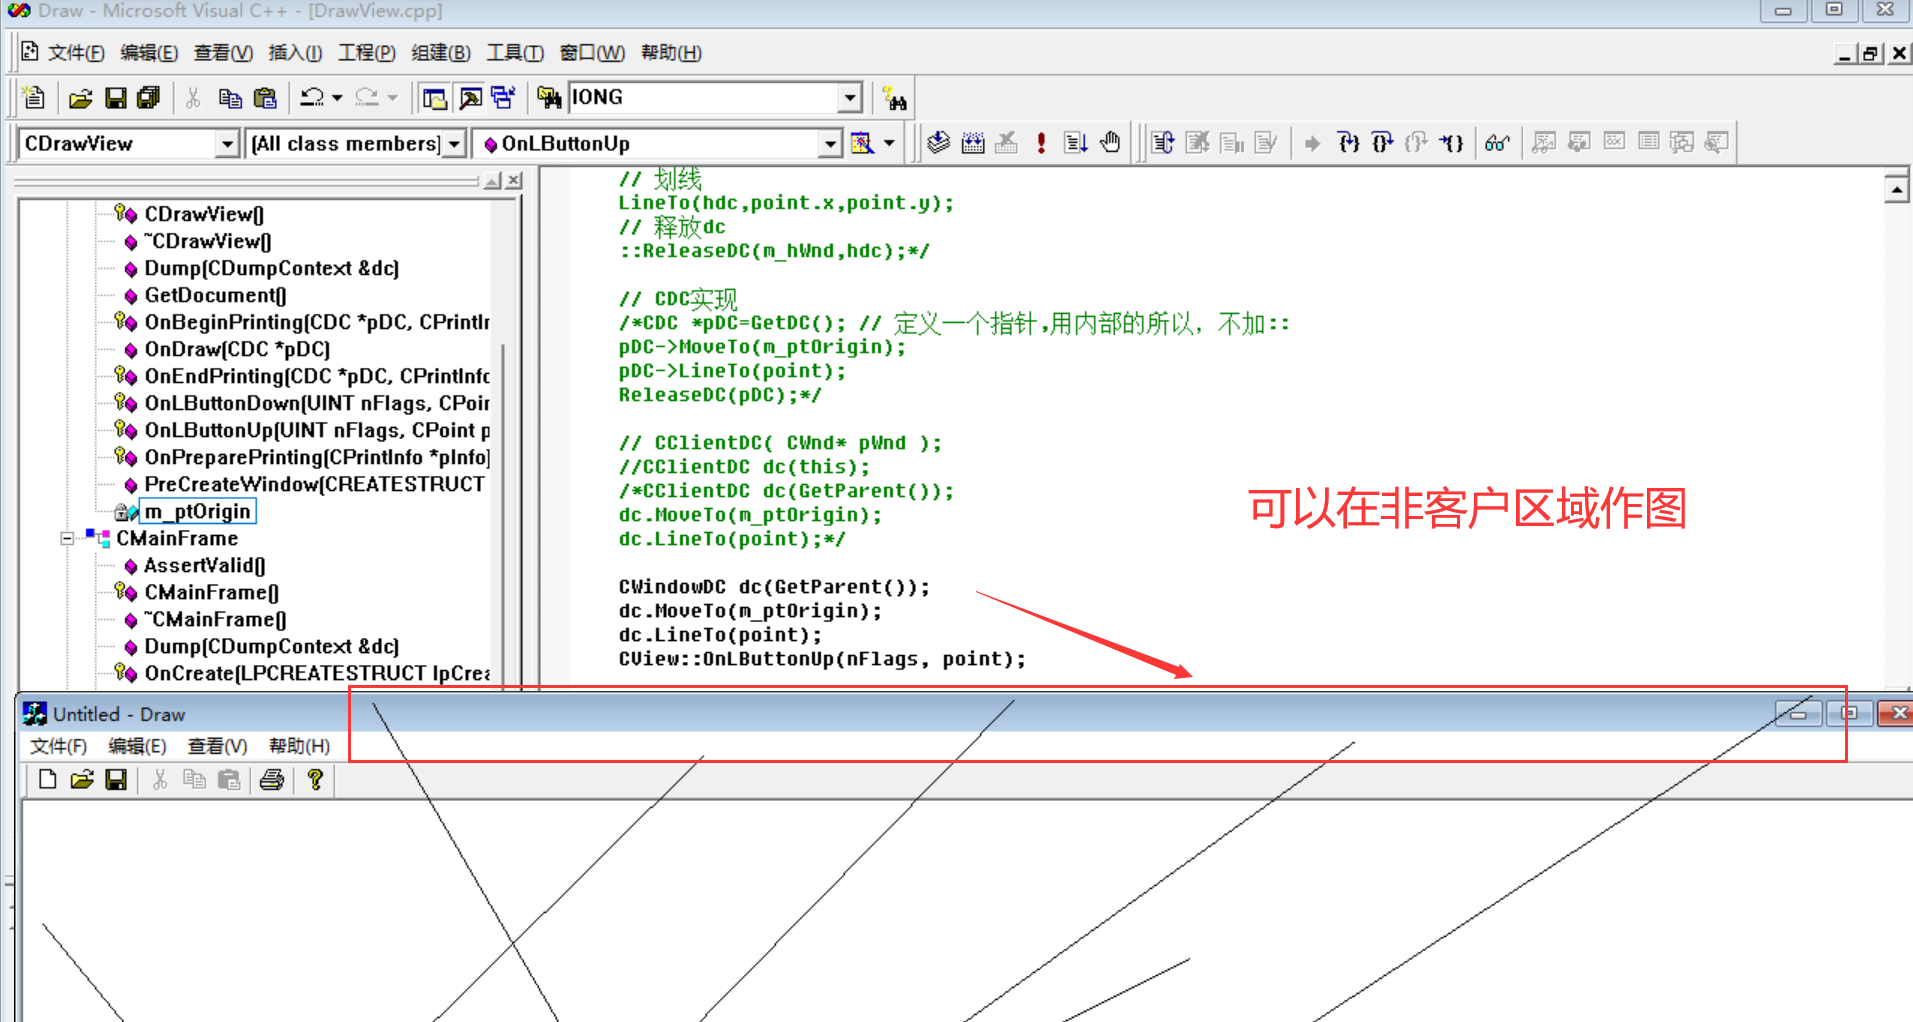Open 文件(F) menu in the Draw window
Image resolution: width=1913 pixels, height=1022 pixels.
click(x=58, y=746)
